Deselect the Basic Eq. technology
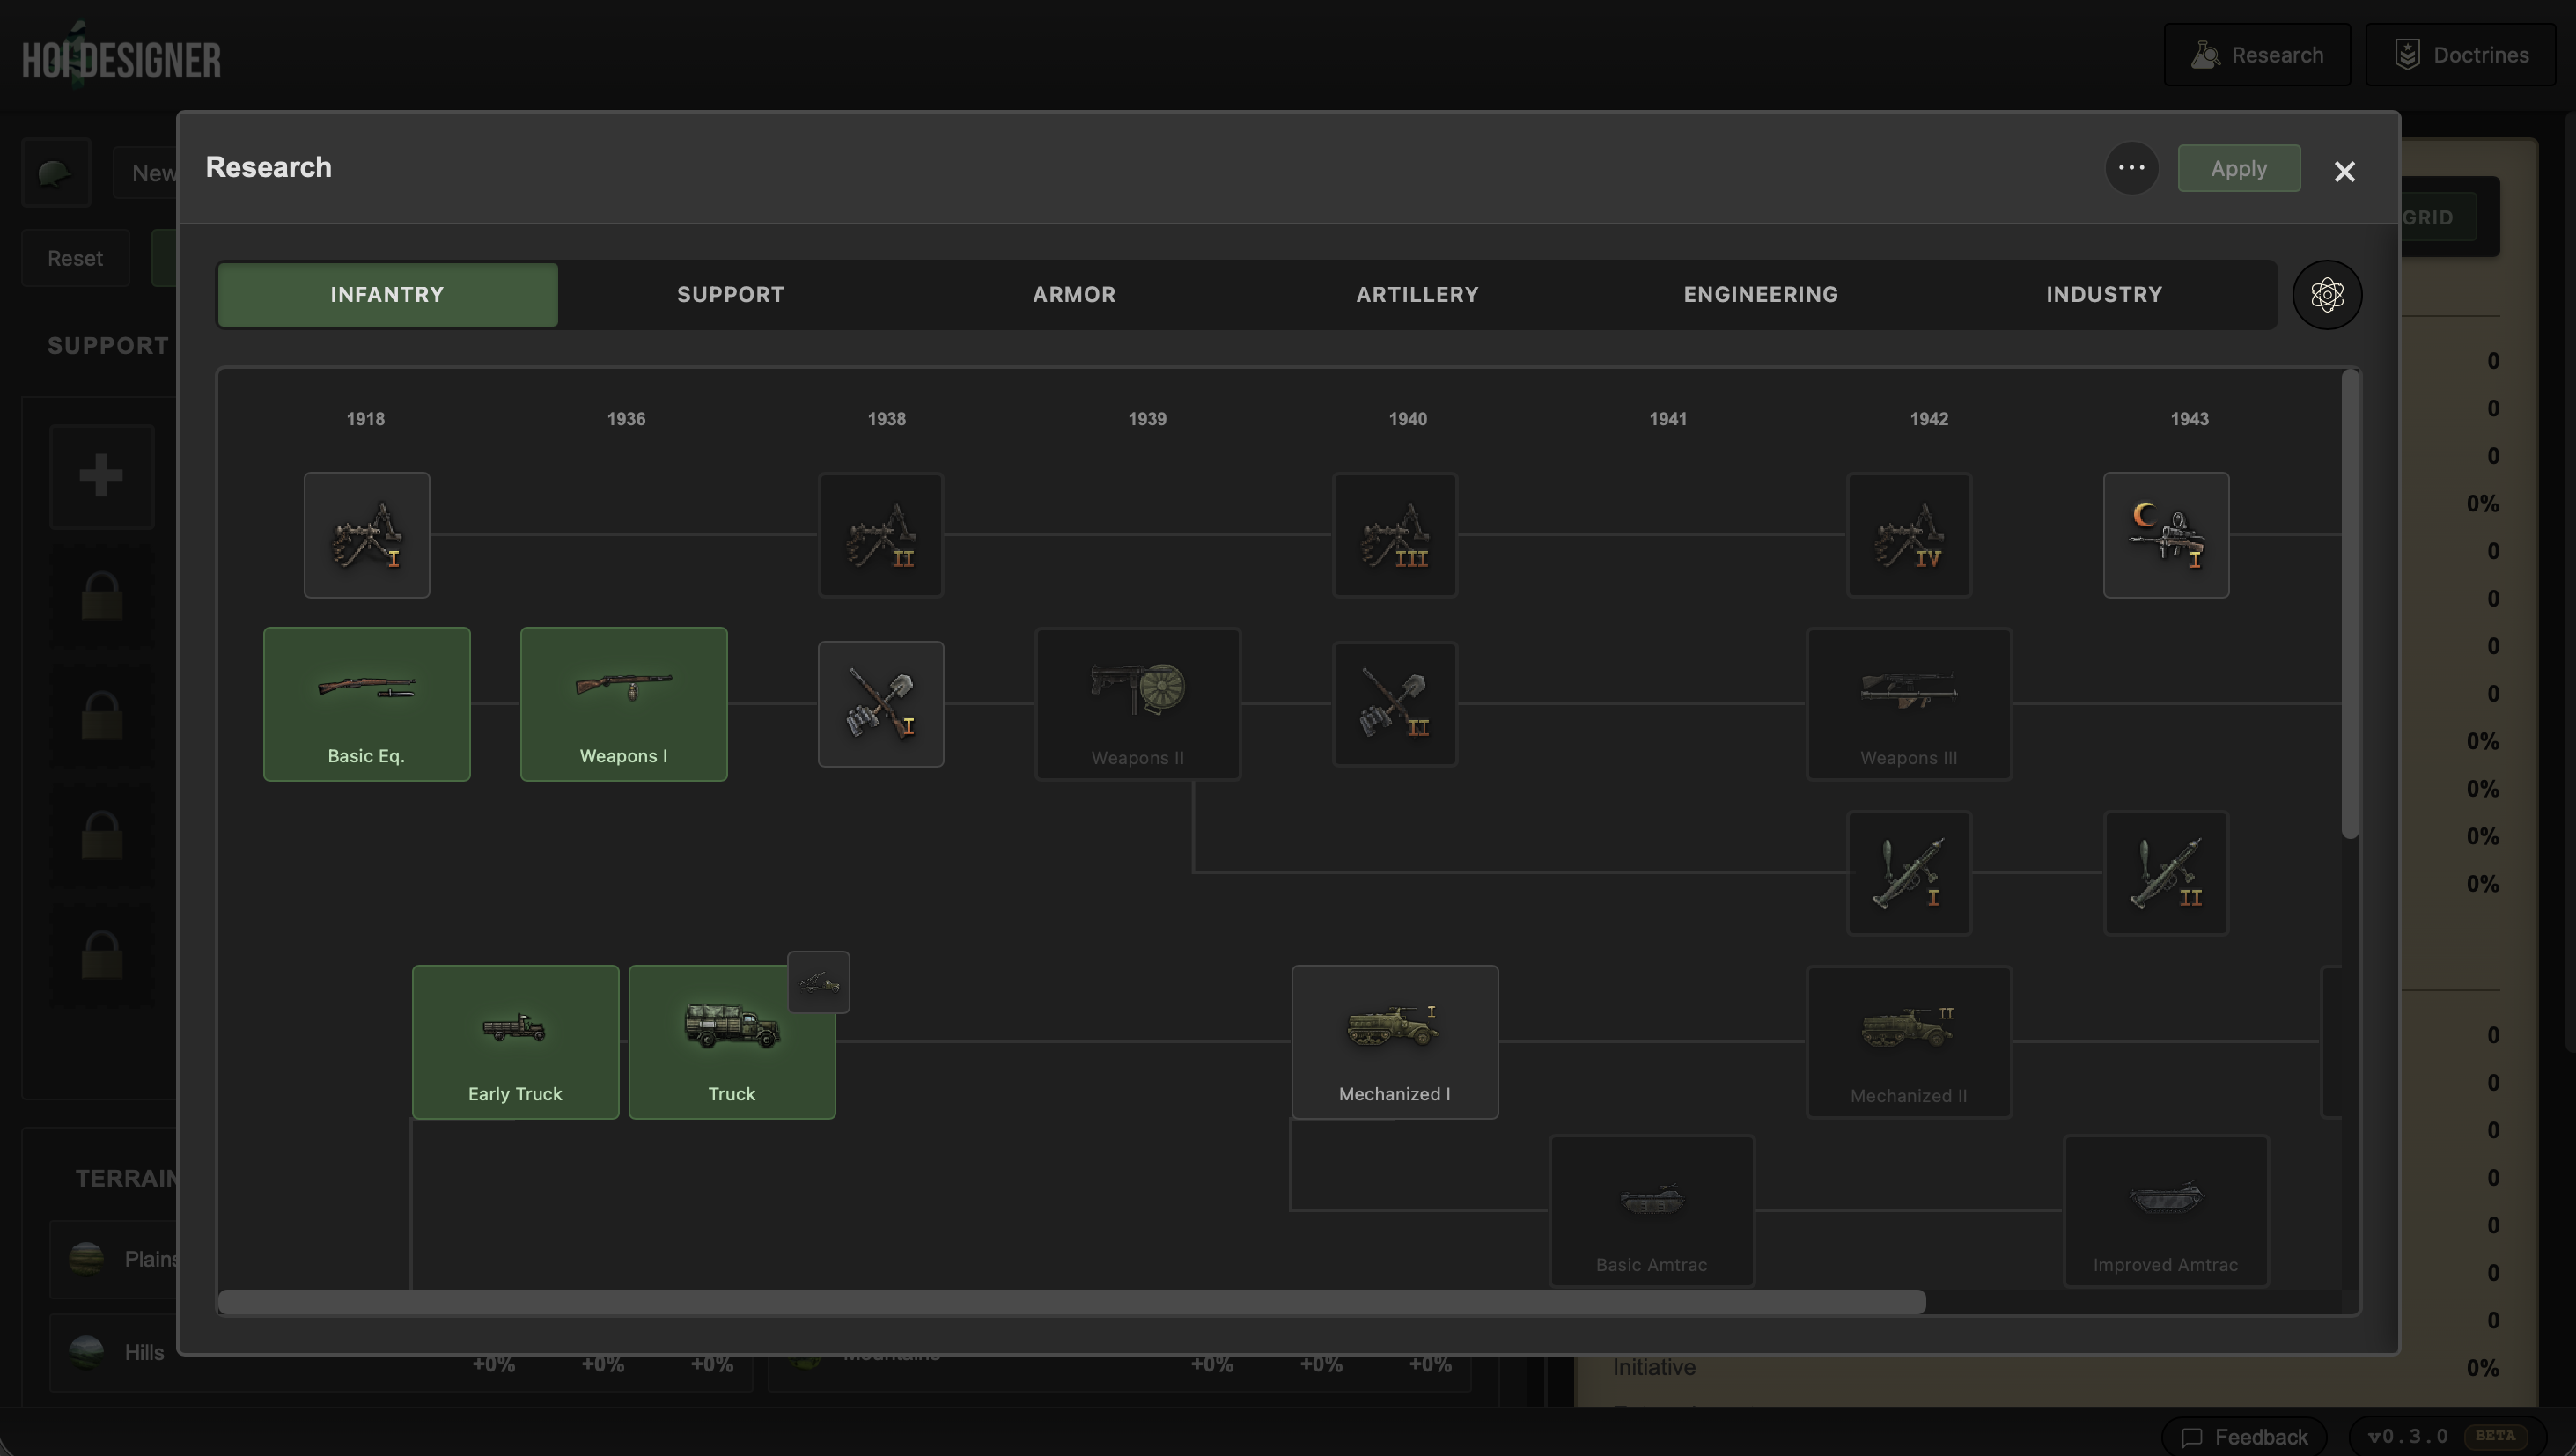The height and width of the screenshot is (1456, 2576). (x=366, y=703)
